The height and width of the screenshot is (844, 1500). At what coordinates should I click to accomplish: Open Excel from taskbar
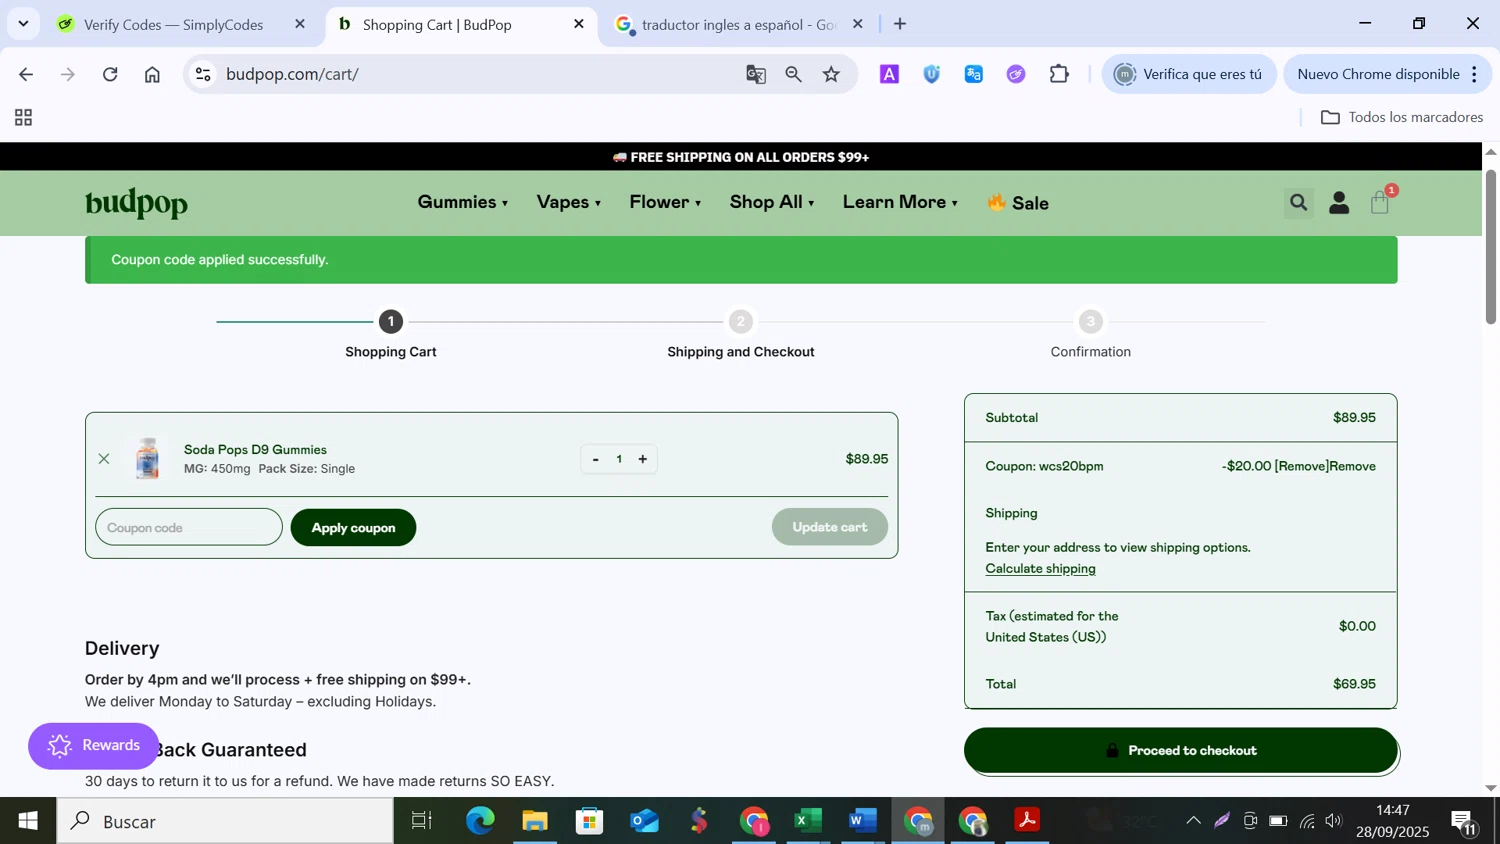pyautogui.click(x=807, y=821)
